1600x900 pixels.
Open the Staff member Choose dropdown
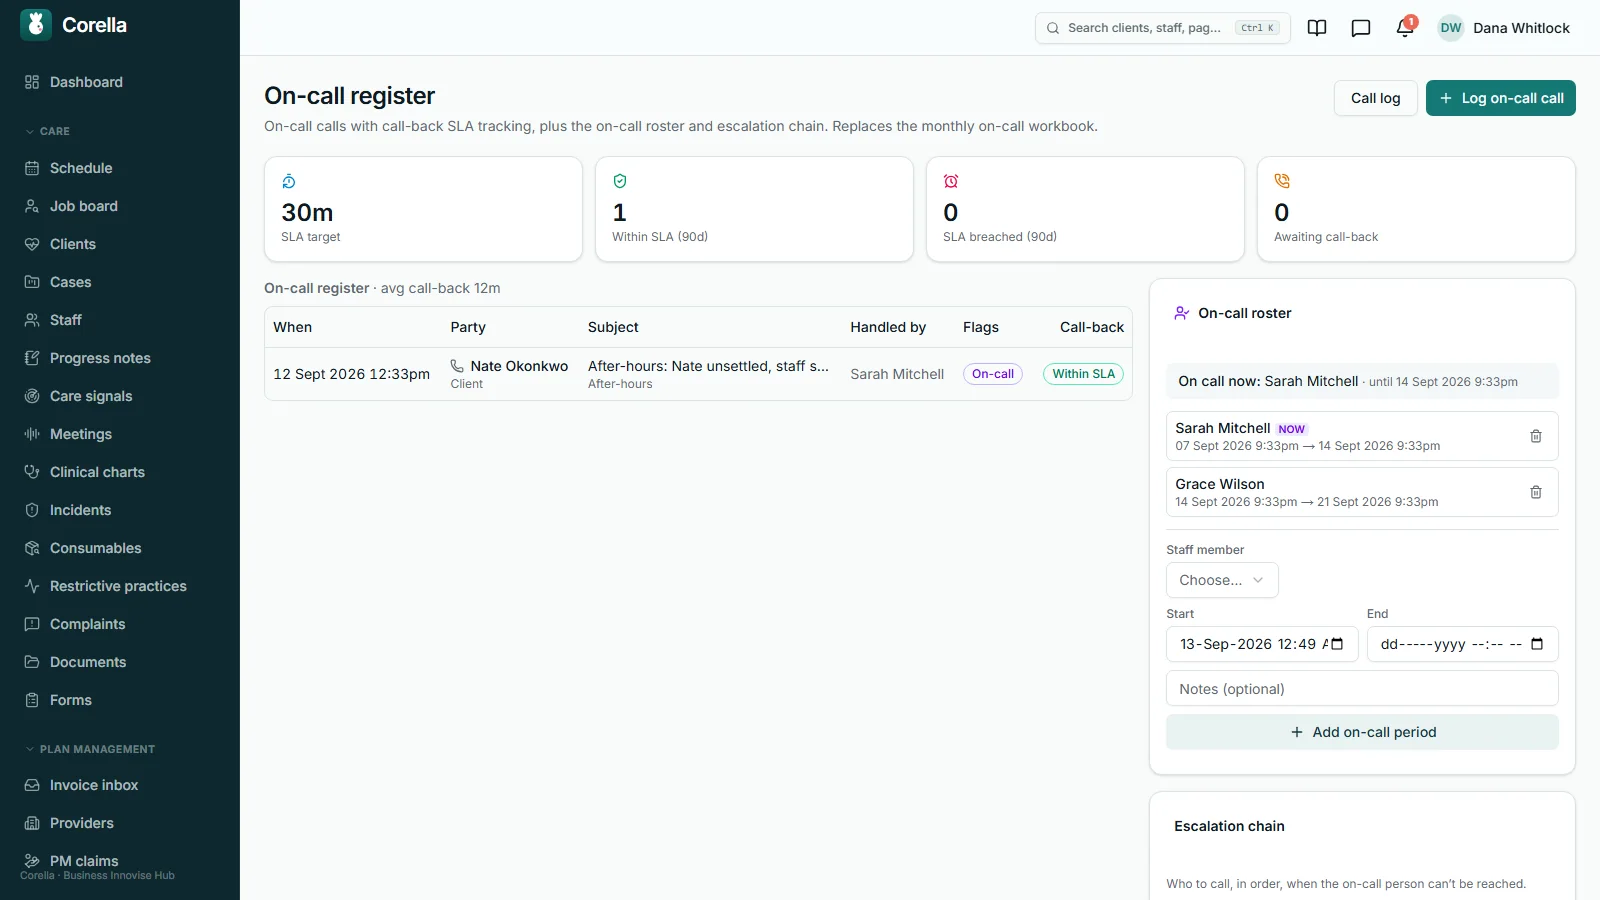tap(1222, 580)
